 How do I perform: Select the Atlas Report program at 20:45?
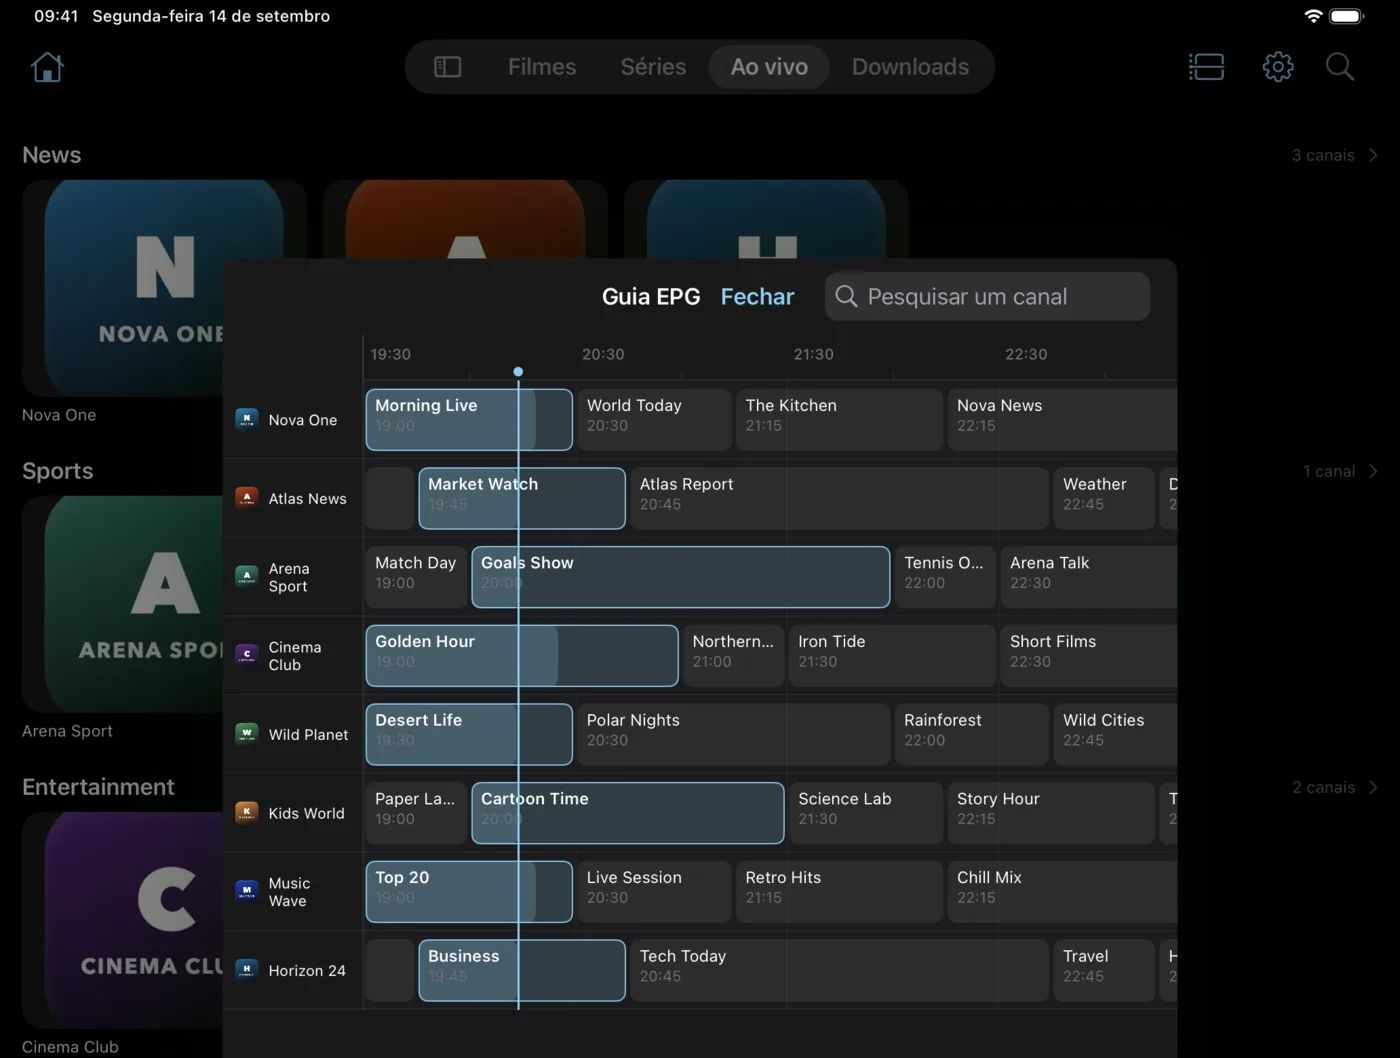pos(839,498)
